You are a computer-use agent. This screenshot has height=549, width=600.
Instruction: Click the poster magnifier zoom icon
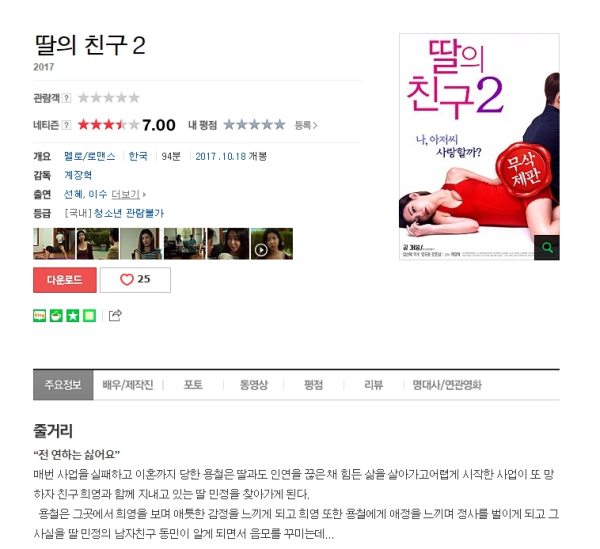(547, 247)
